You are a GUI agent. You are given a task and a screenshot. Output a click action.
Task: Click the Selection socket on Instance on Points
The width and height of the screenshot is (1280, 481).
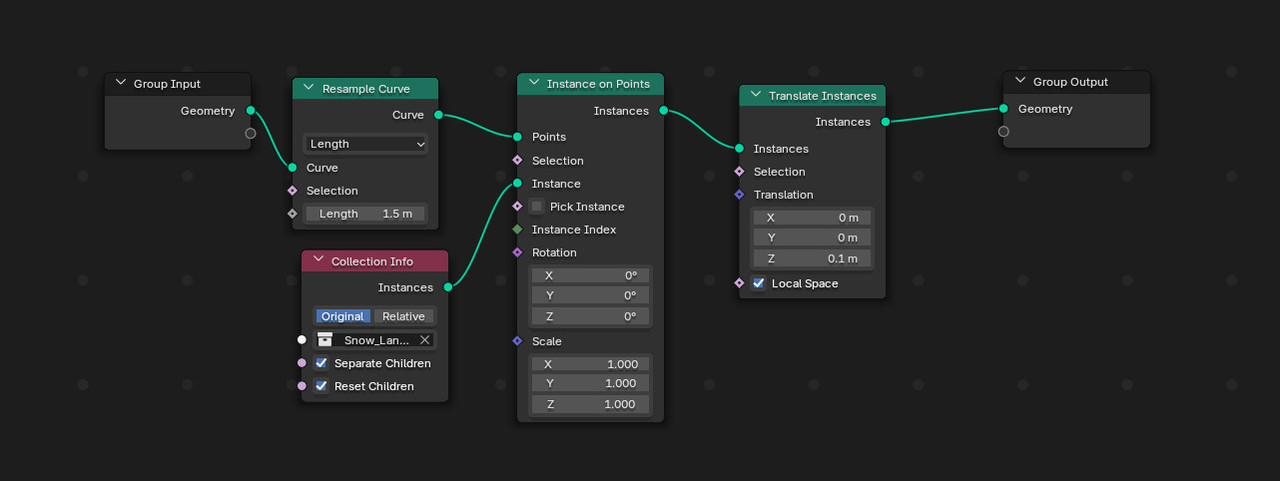tap(517, 160)
